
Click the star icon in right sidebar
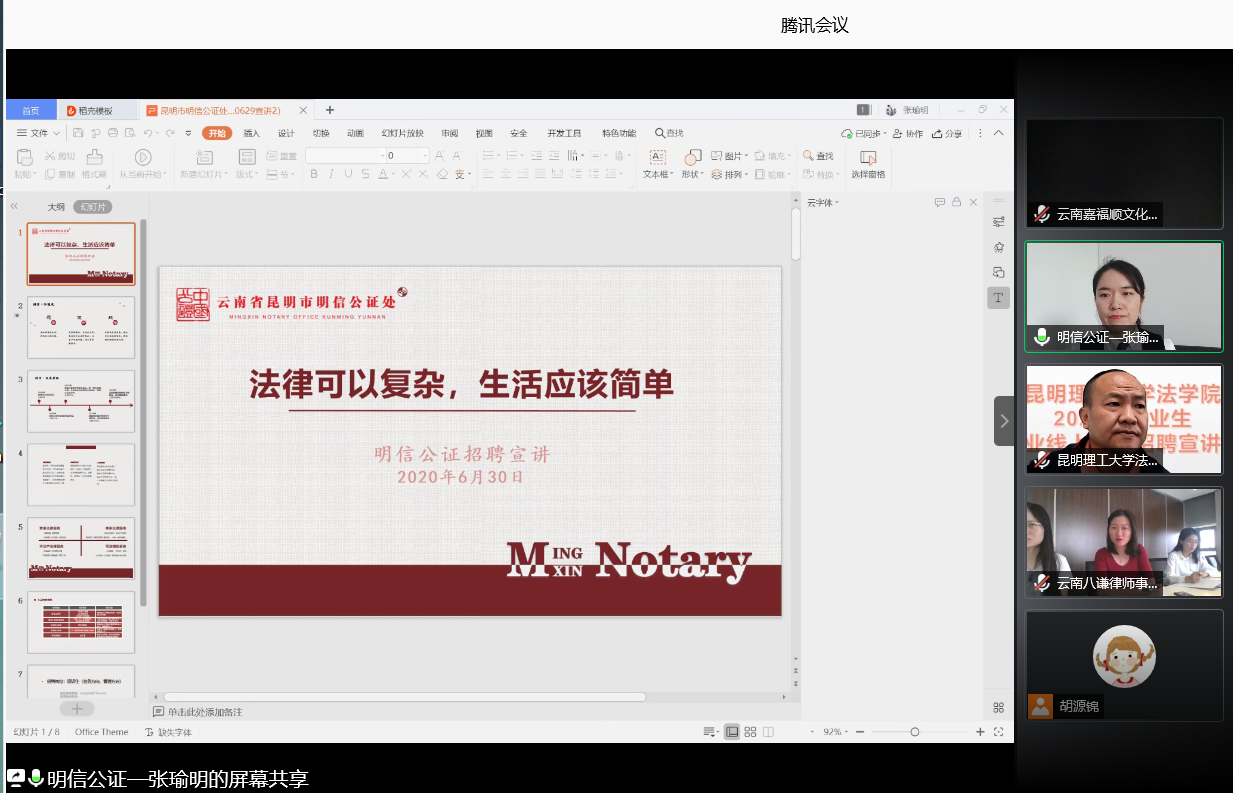click(998, 247)
